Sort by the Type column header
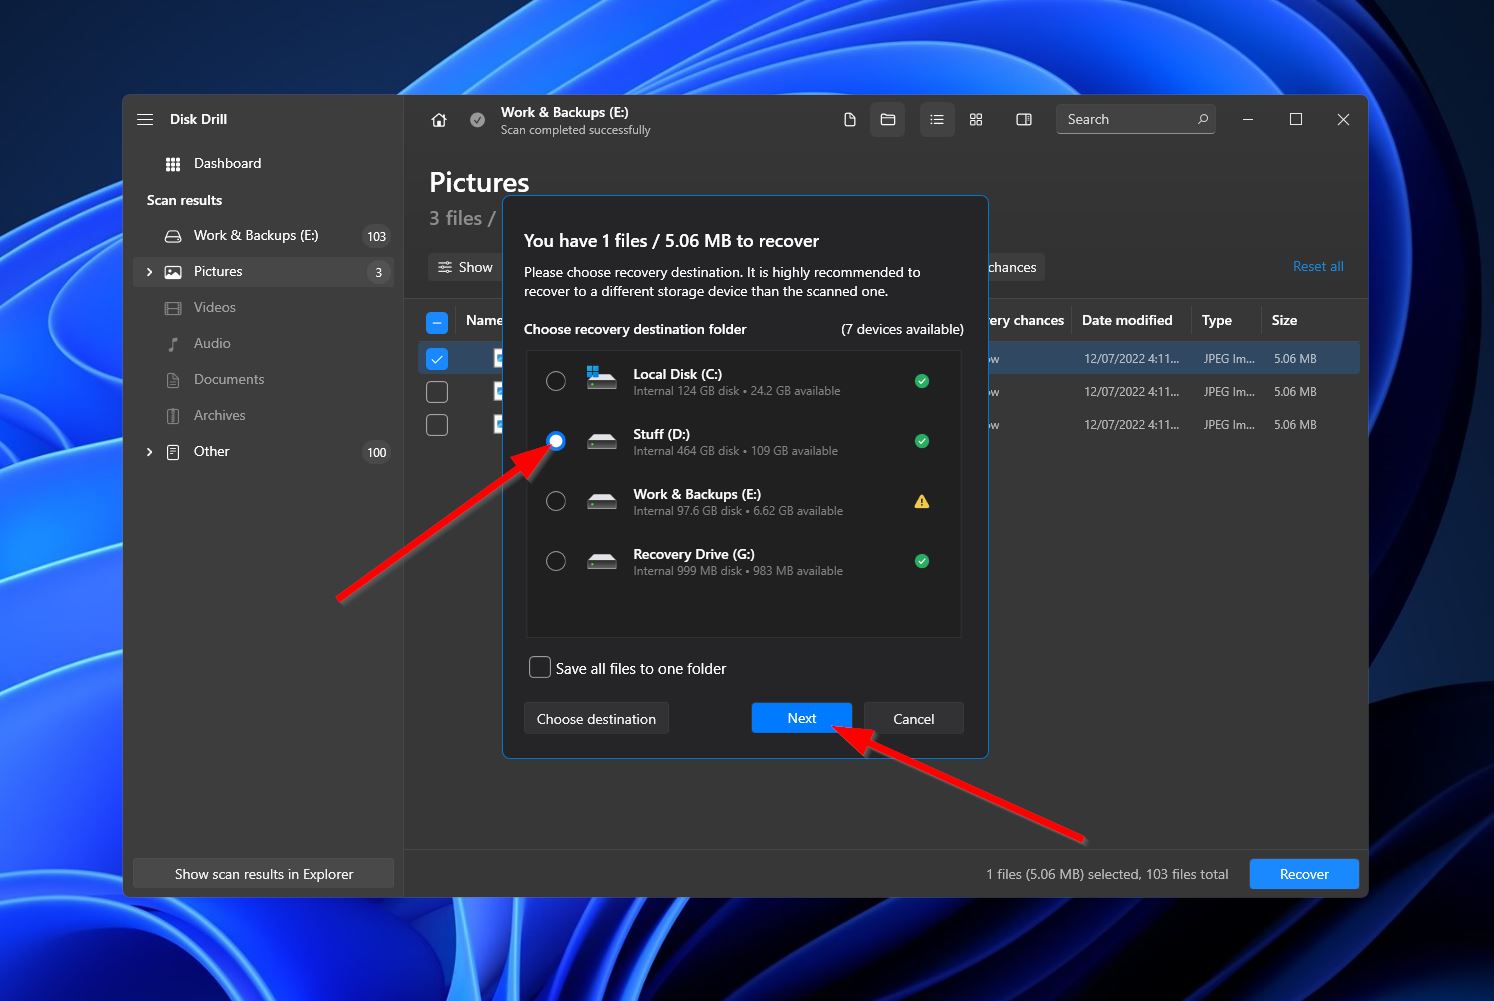 1217,320
